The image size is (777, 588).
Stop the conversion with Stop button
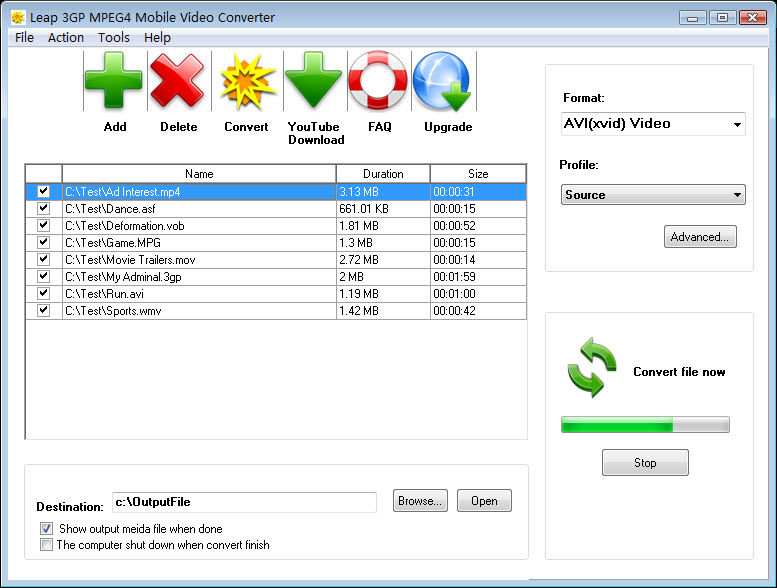click(x=645, y=463)
